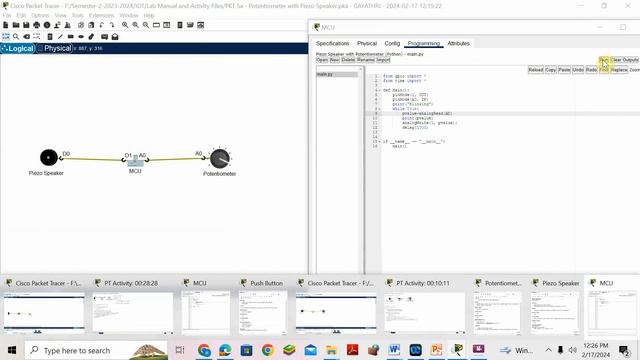Open the Config tab in MCU window
Viewport: 640px width, 360px height.
(x=392, y=43)
